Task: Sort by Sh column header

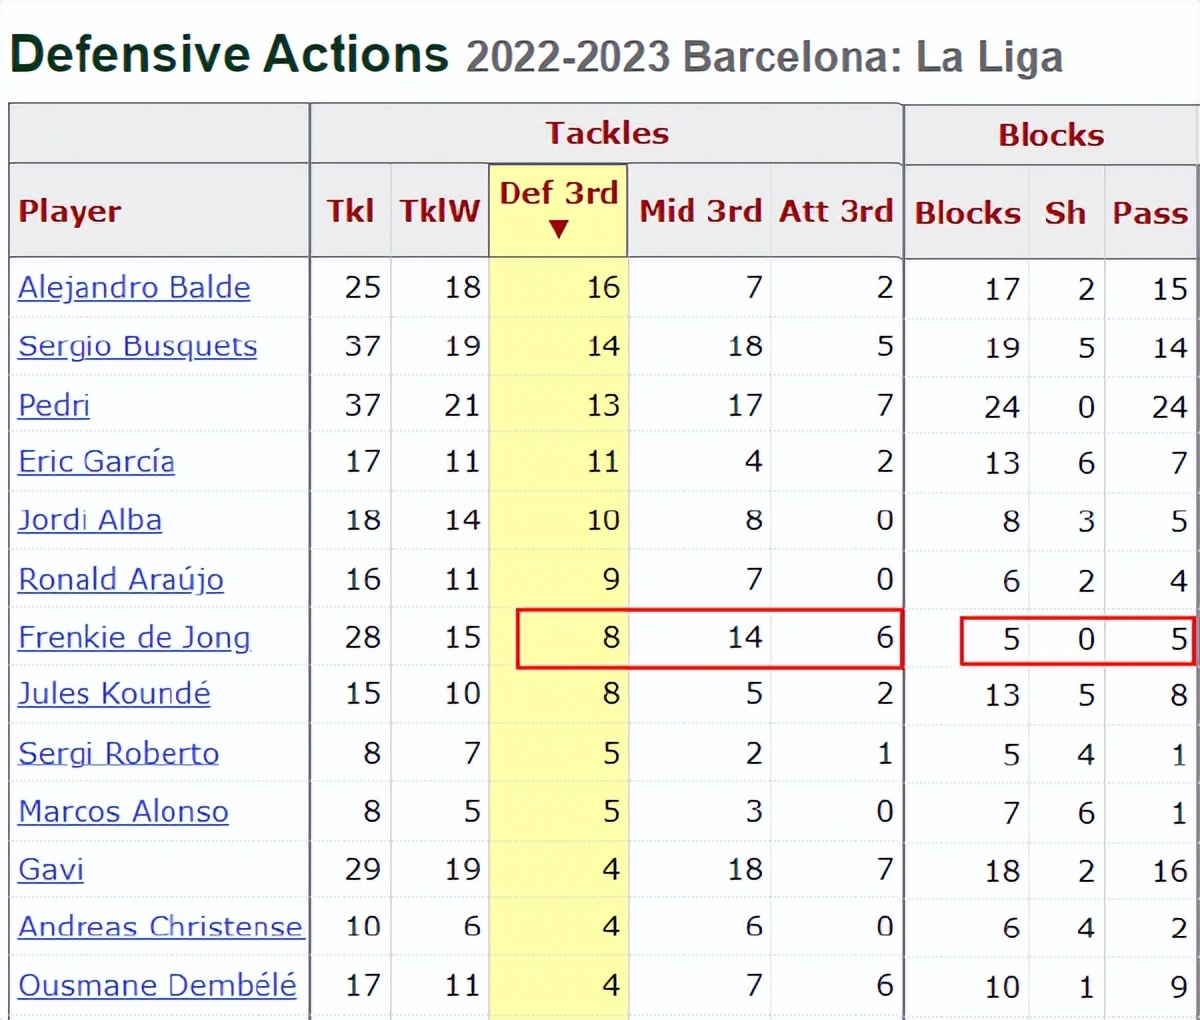Action: 1065,213
